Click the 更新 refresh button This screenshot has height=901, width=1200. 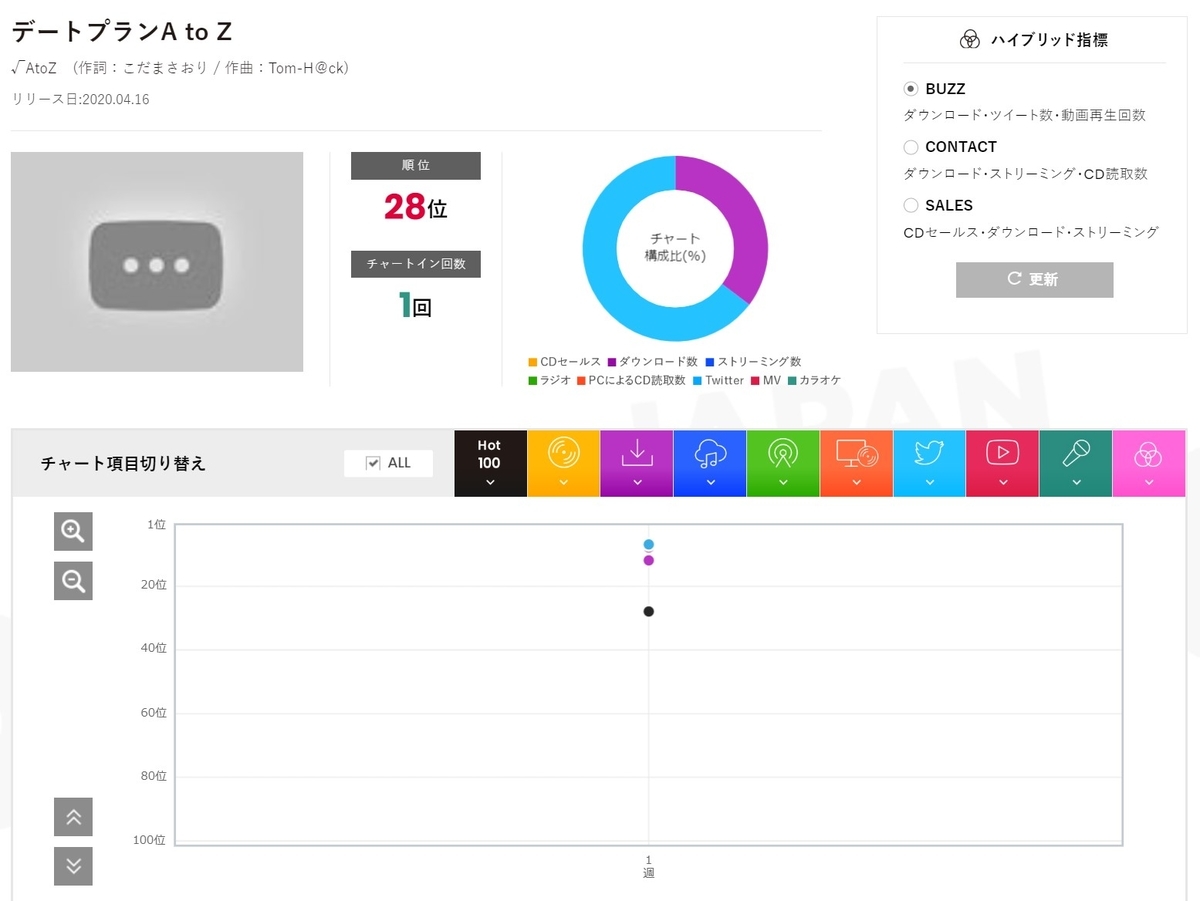(1034, 279)
